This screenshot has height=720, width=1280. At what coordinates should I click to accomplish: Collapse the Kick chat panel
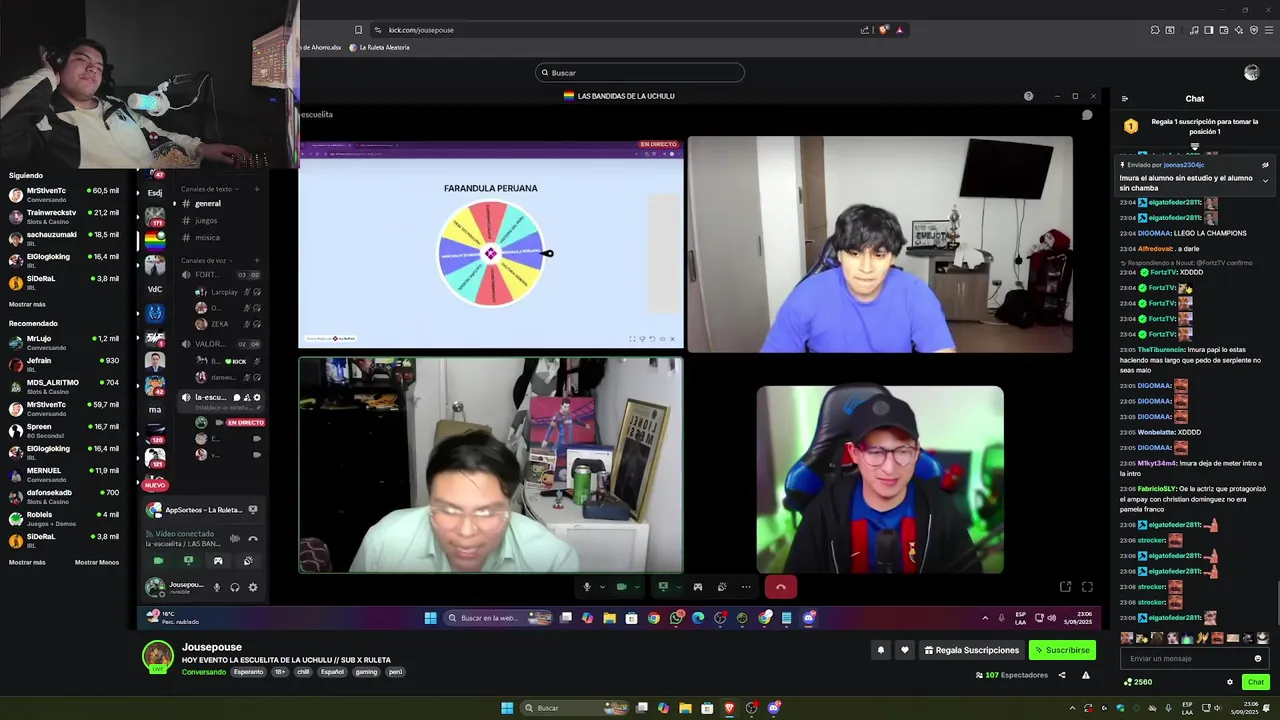(1125, 99)
